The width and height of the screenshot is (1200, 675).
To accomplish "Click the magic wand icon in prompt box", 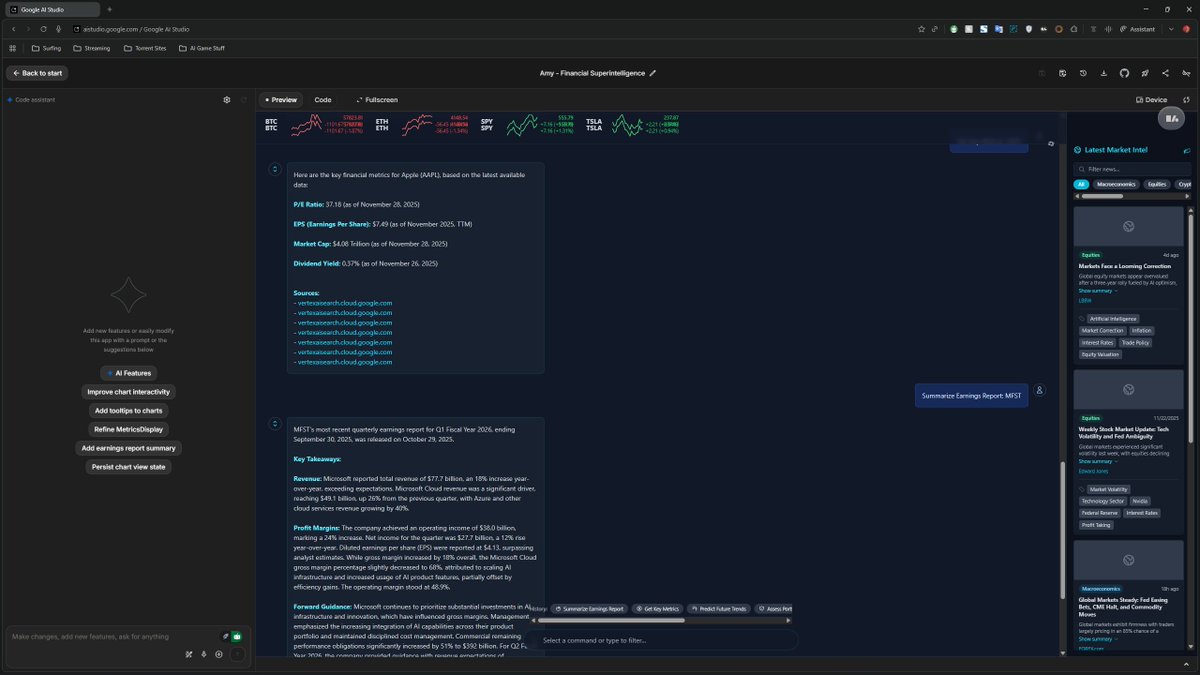I will 188,654.
